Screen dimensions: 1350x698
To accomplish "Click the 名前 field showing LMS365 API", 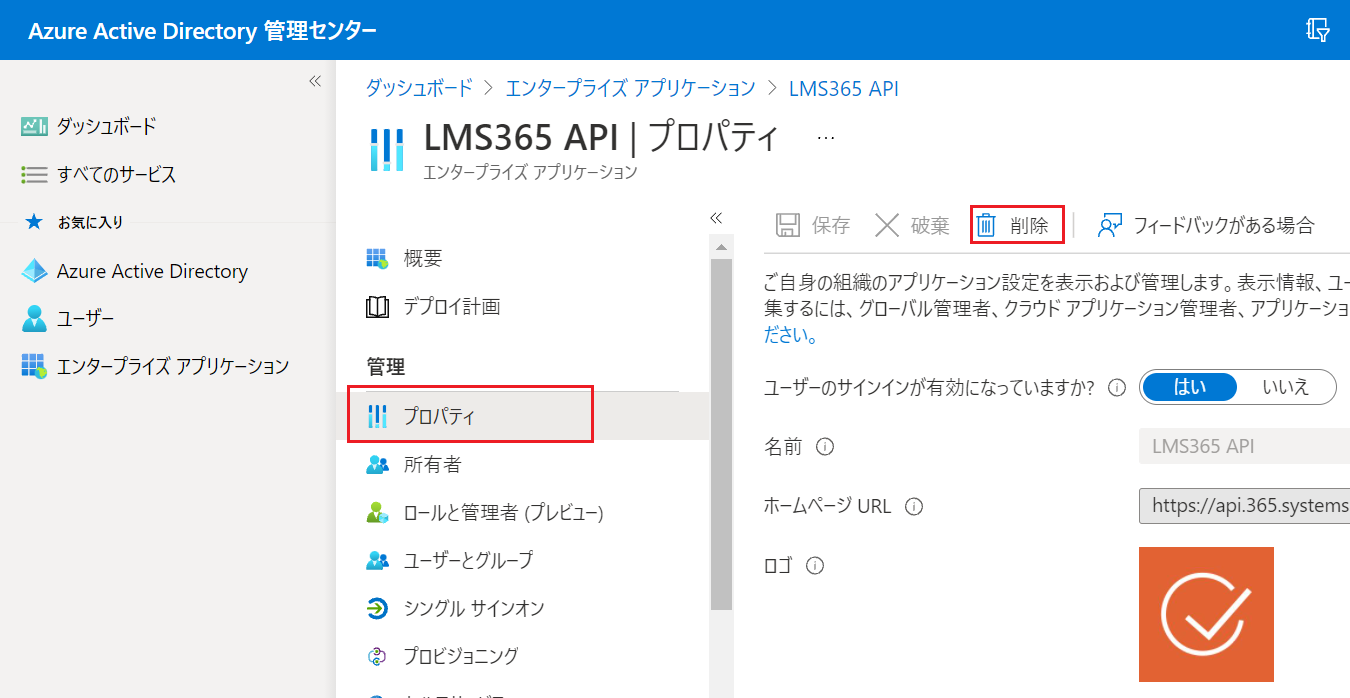I will 1244,446.
